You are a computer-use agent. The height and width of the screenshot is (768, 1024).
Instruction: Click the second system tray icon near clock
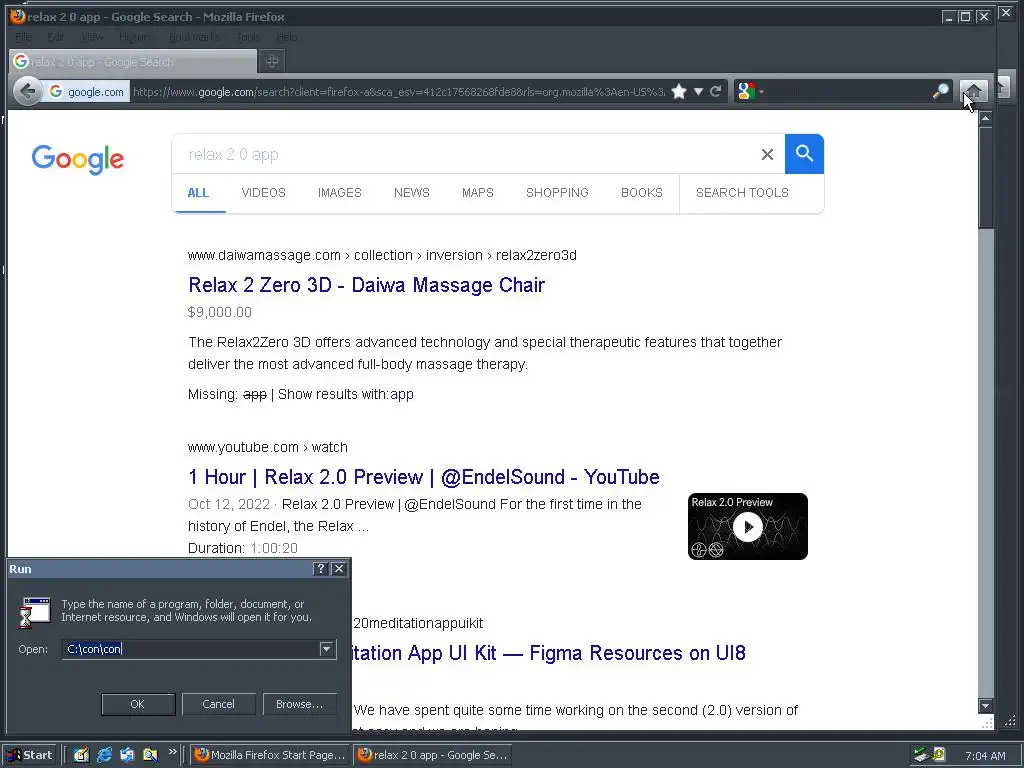[x=938, y=756]
